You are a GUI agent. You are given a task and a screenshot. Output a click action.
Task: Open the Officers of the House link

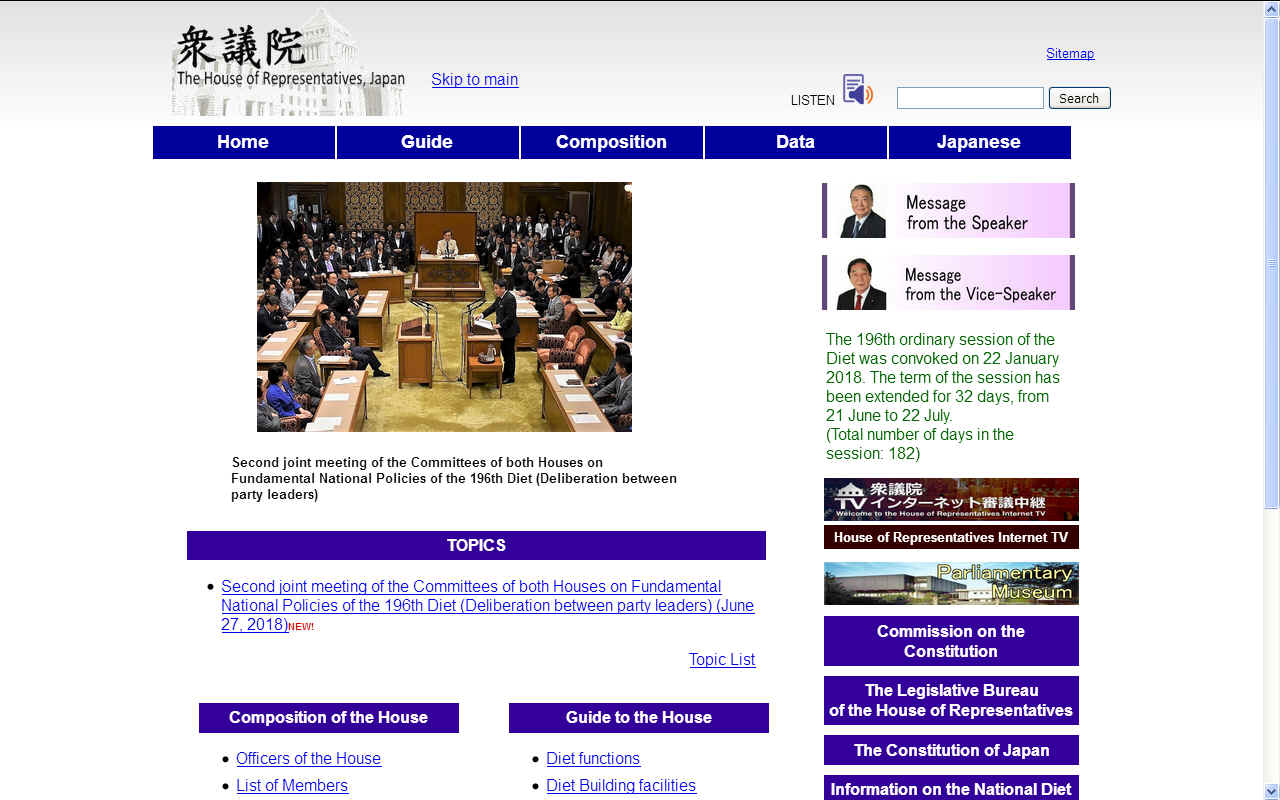[x=308, y=758]
